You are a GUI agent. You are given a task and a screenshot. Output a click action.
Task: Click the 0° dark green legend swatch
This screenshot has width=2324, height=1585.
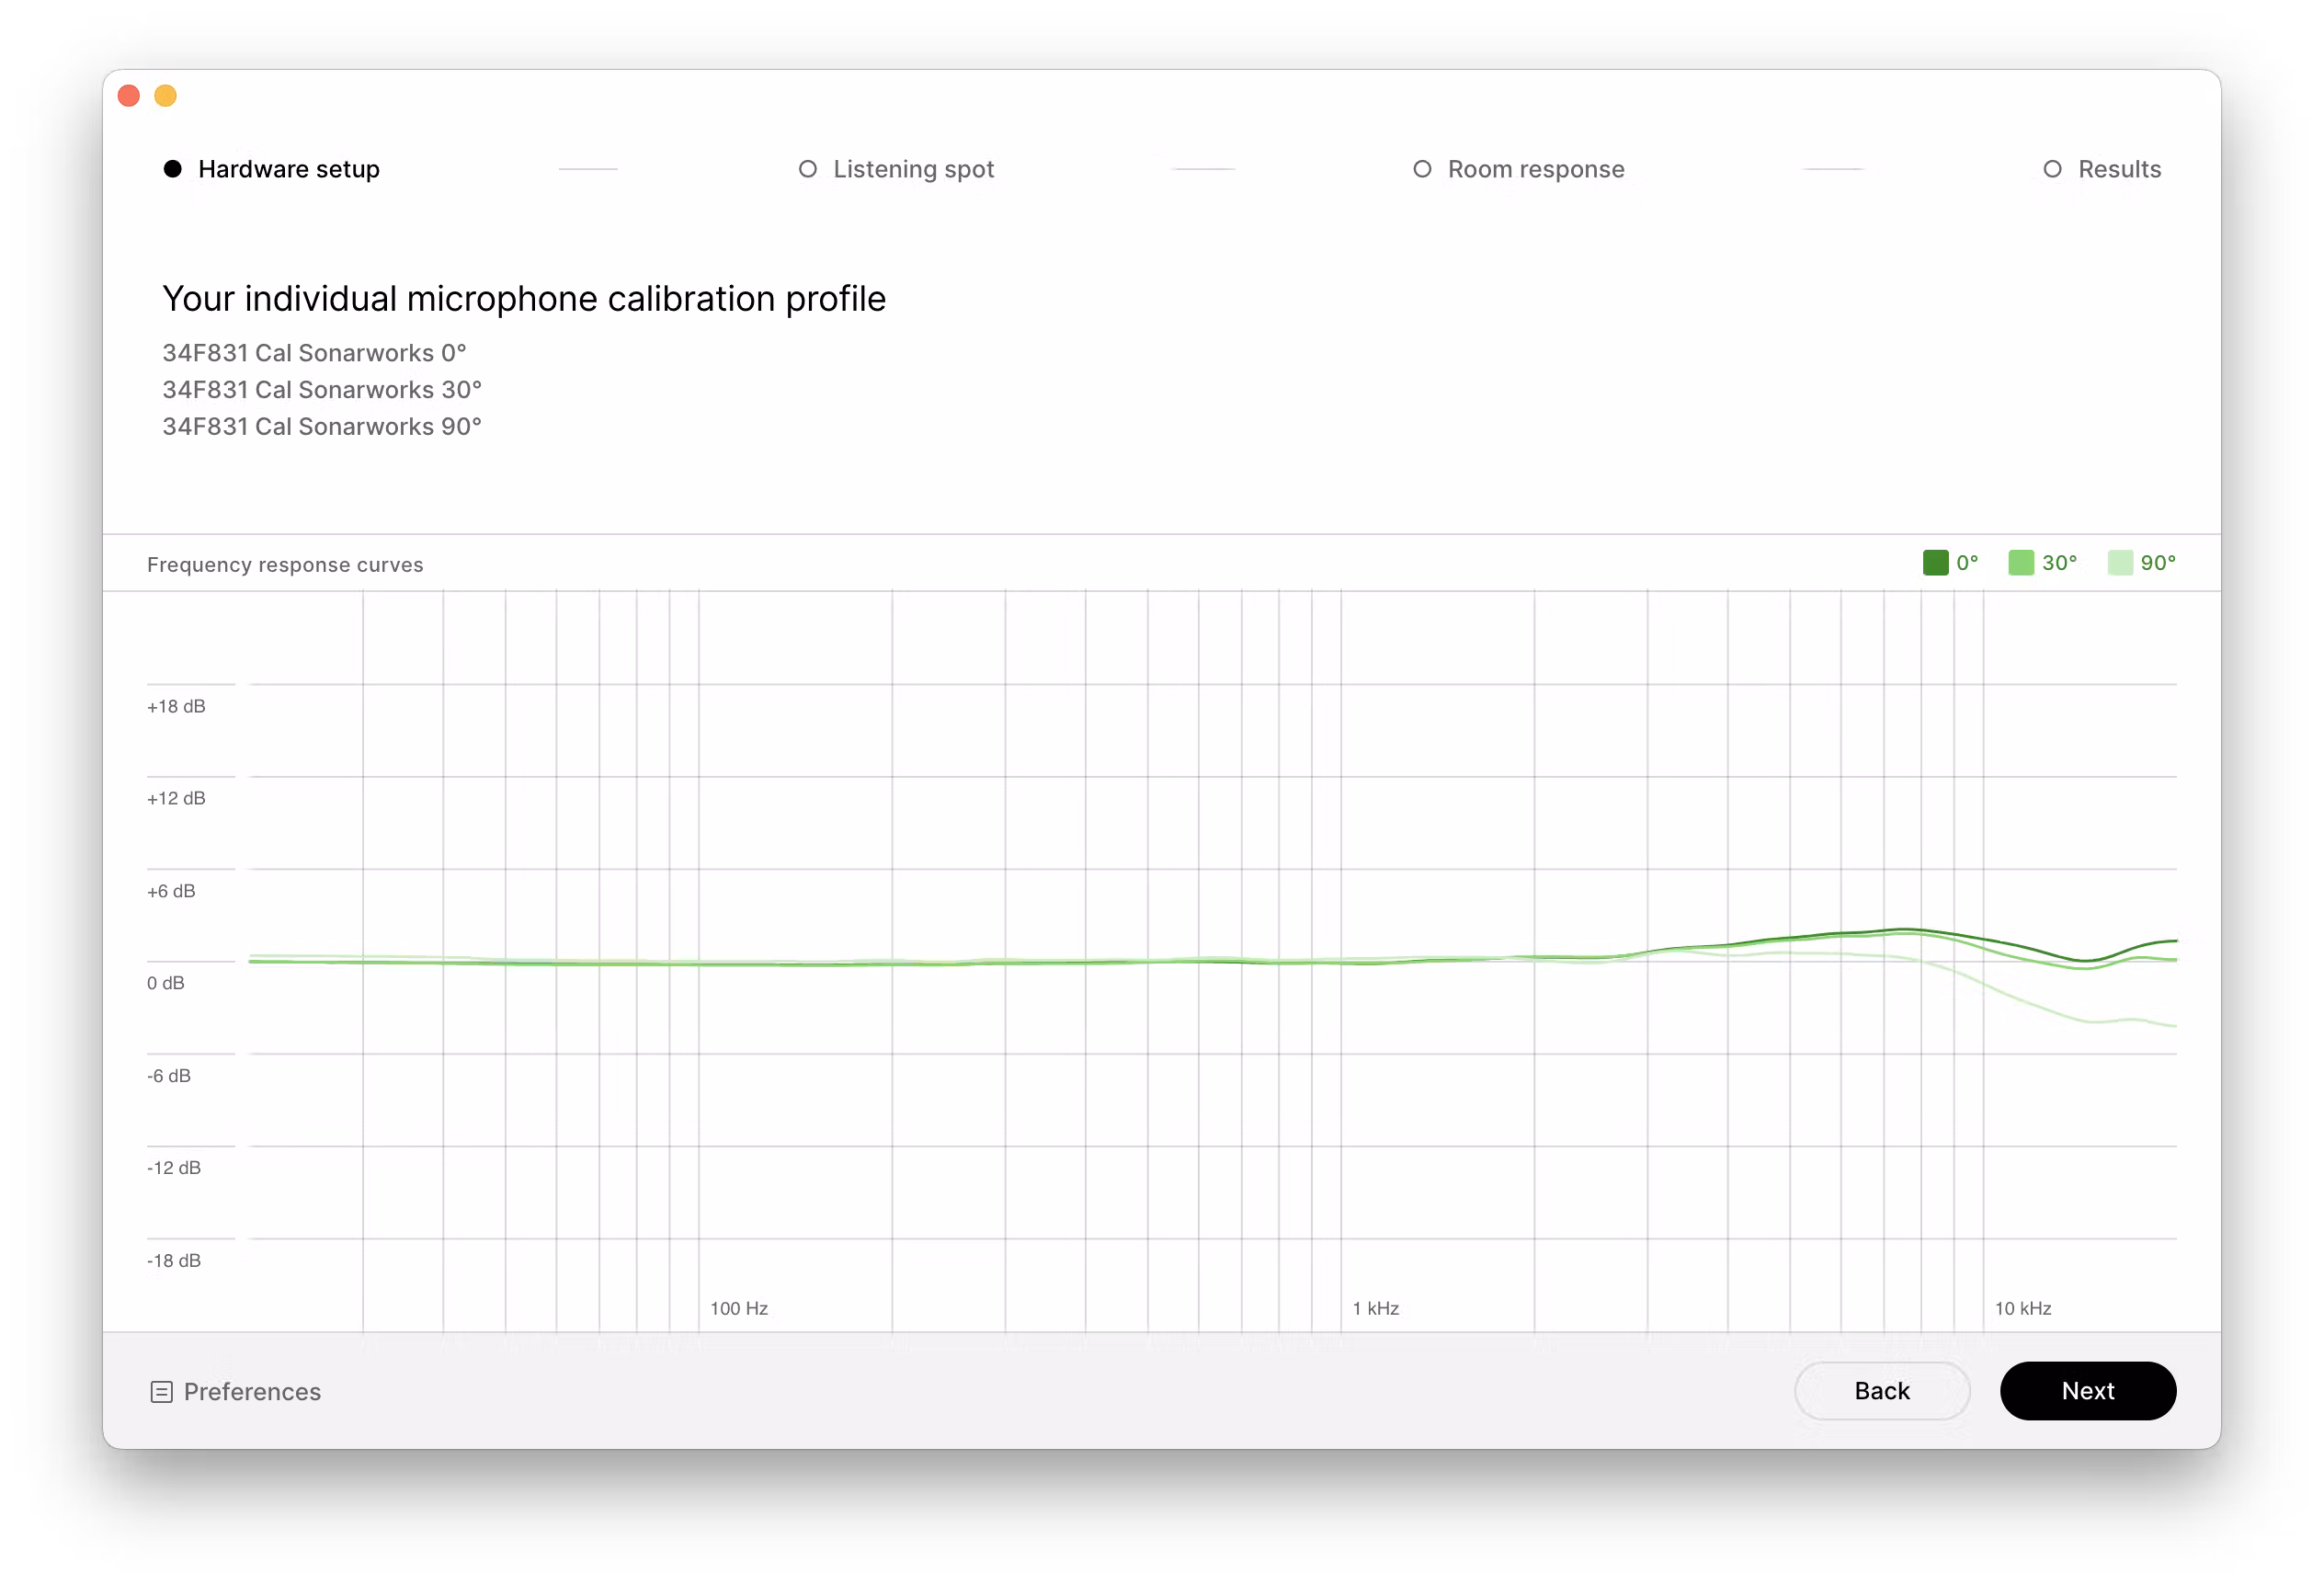[1935, 563]
